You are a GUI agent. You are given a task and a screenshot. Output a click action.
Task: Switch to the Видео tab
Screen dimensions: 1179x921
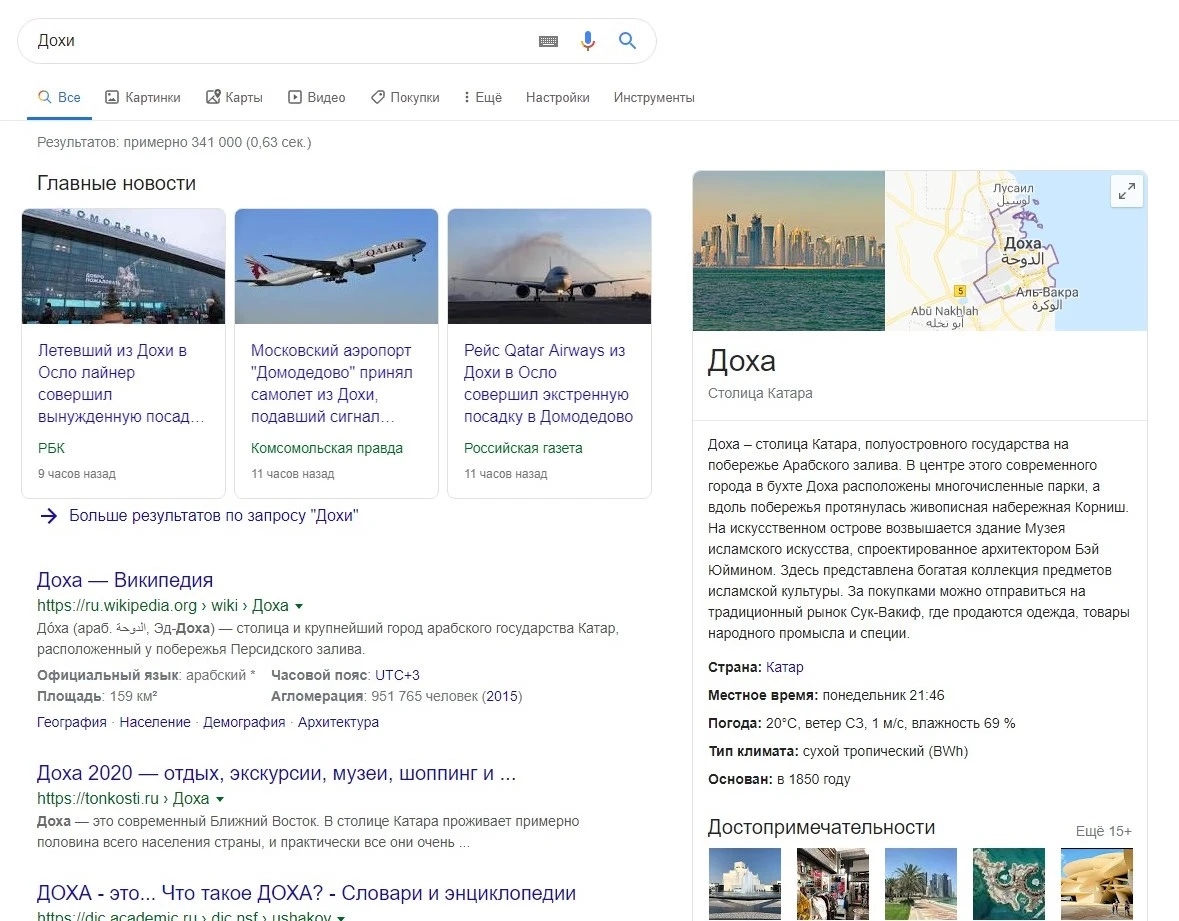(x=317, y=97)
